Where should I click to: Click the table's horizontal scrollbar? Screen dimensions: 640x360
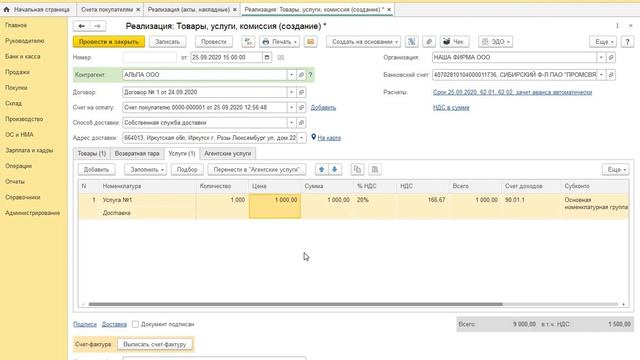coord(296,304)
